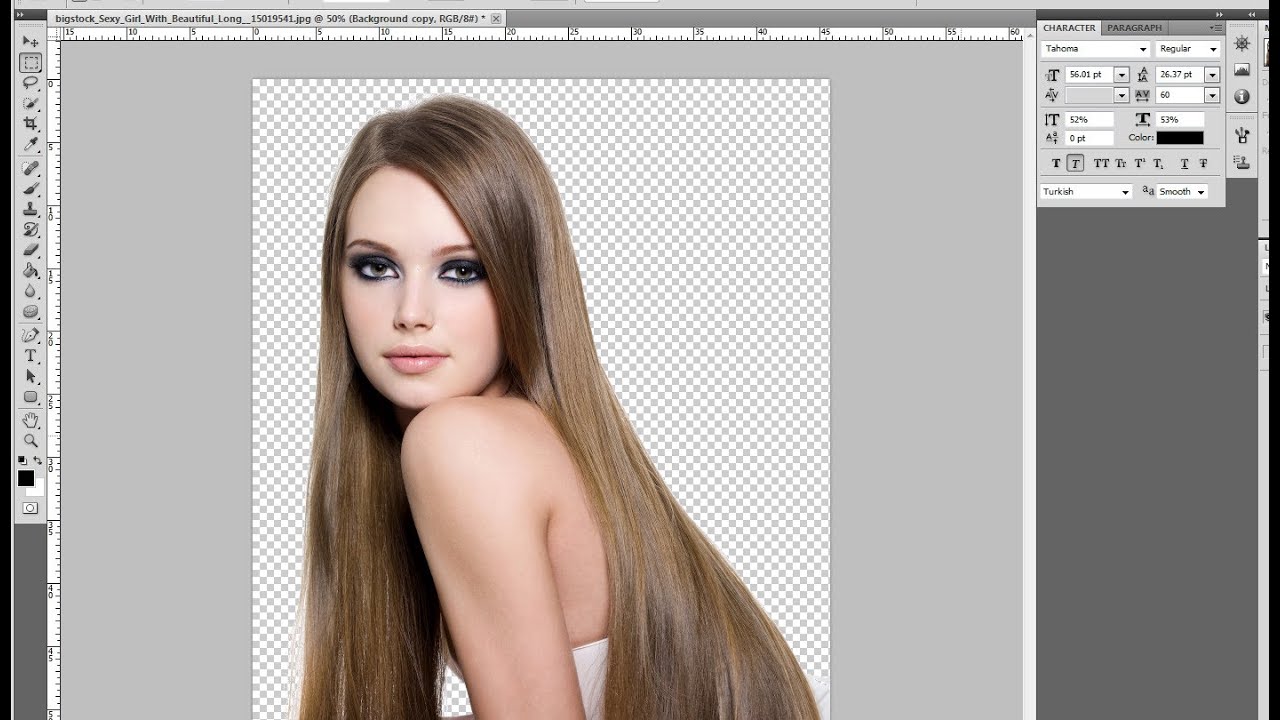Image resolution: width=1280 pixels, height=720 pixels.
Task: Select the Clone Stamp tool
Action: click(30, 209)
